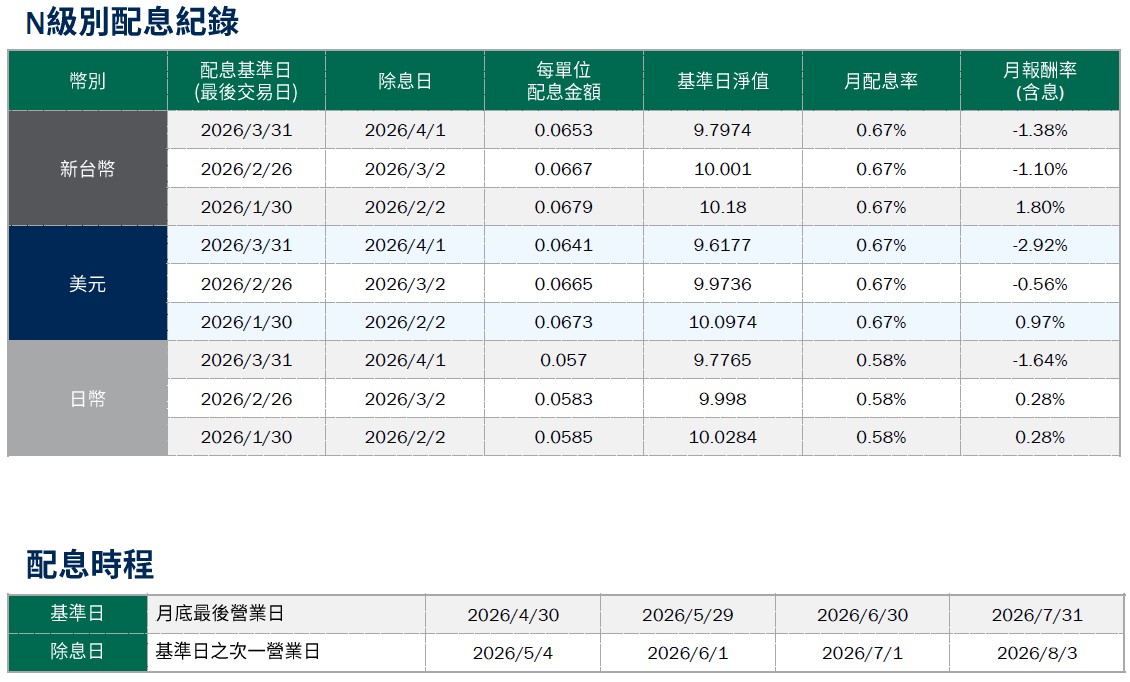
Task: Select the 配息基準日 (最後交易日) column header
Action: pos(246,81)
